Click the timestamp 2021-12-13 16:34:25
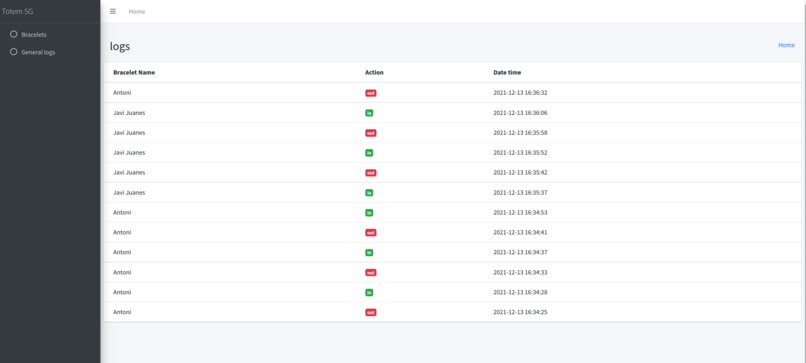The width and height of the screenshot is (806, 363). [520, 312]
